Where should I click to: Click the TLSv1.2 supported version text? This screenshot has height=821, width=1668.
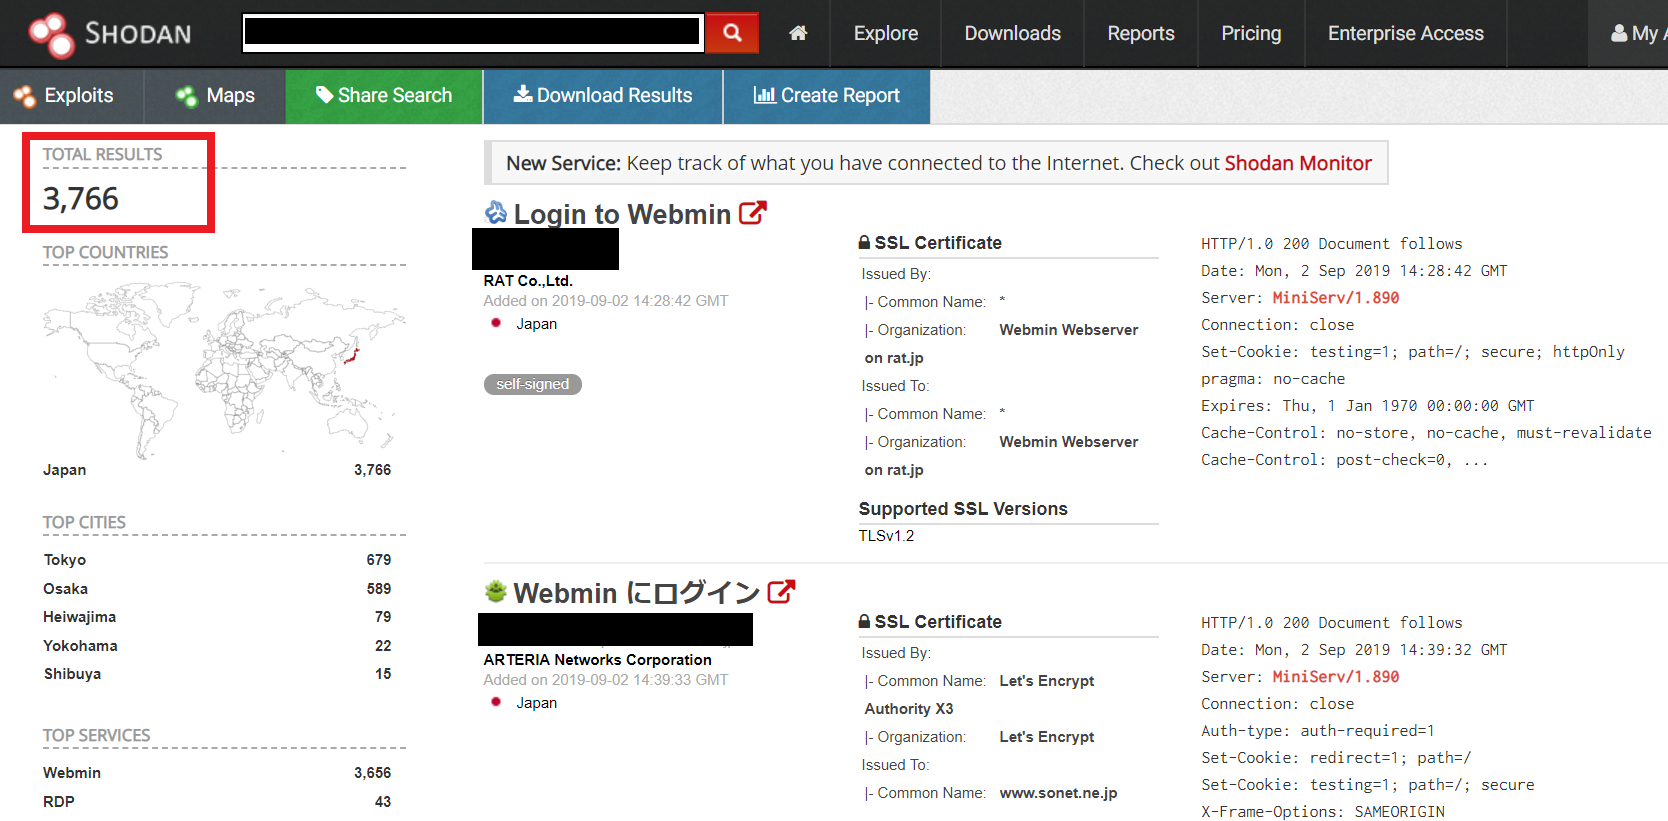tap(887, 536)
